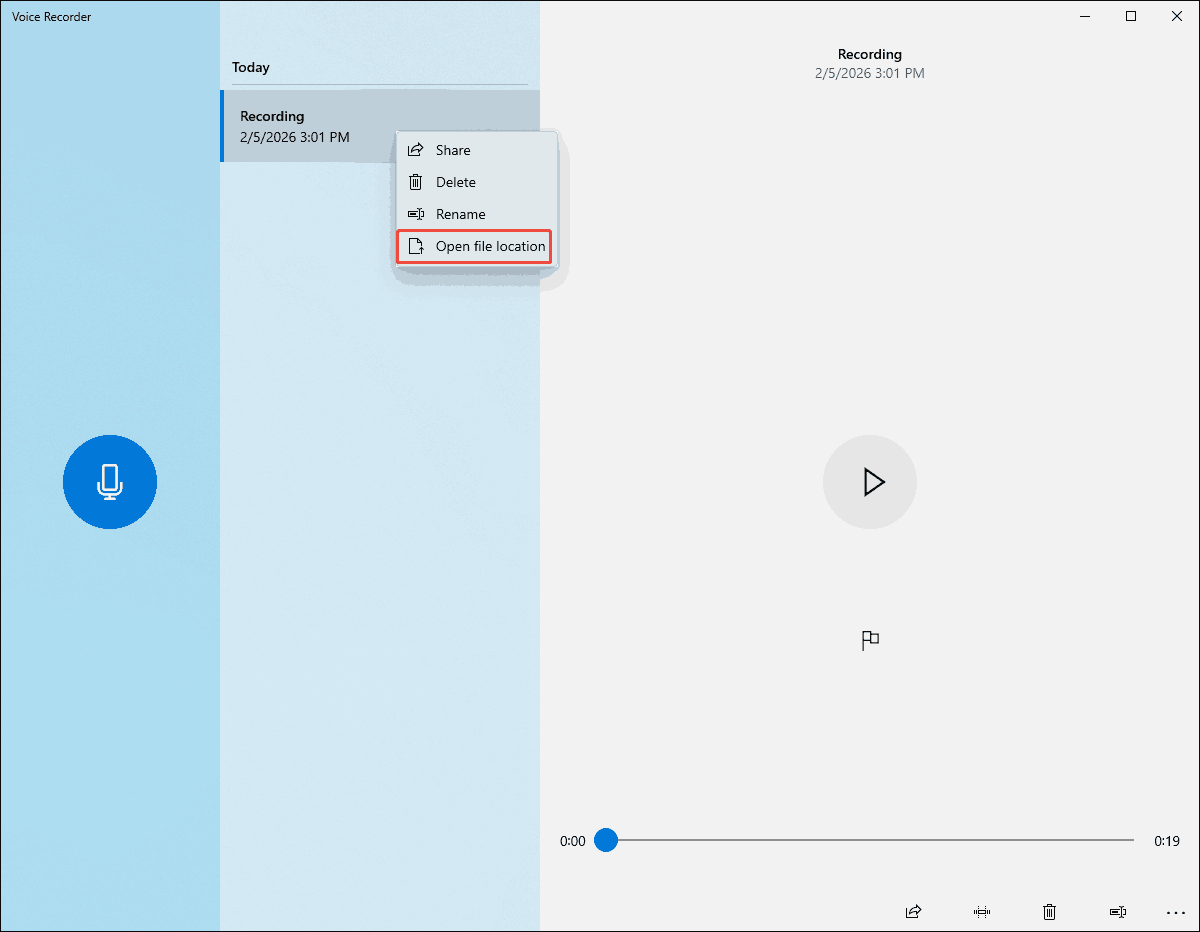Choose Share from the context menu
The height and width of the screenshot is (932, 1200).
click(x=452, y=149)
